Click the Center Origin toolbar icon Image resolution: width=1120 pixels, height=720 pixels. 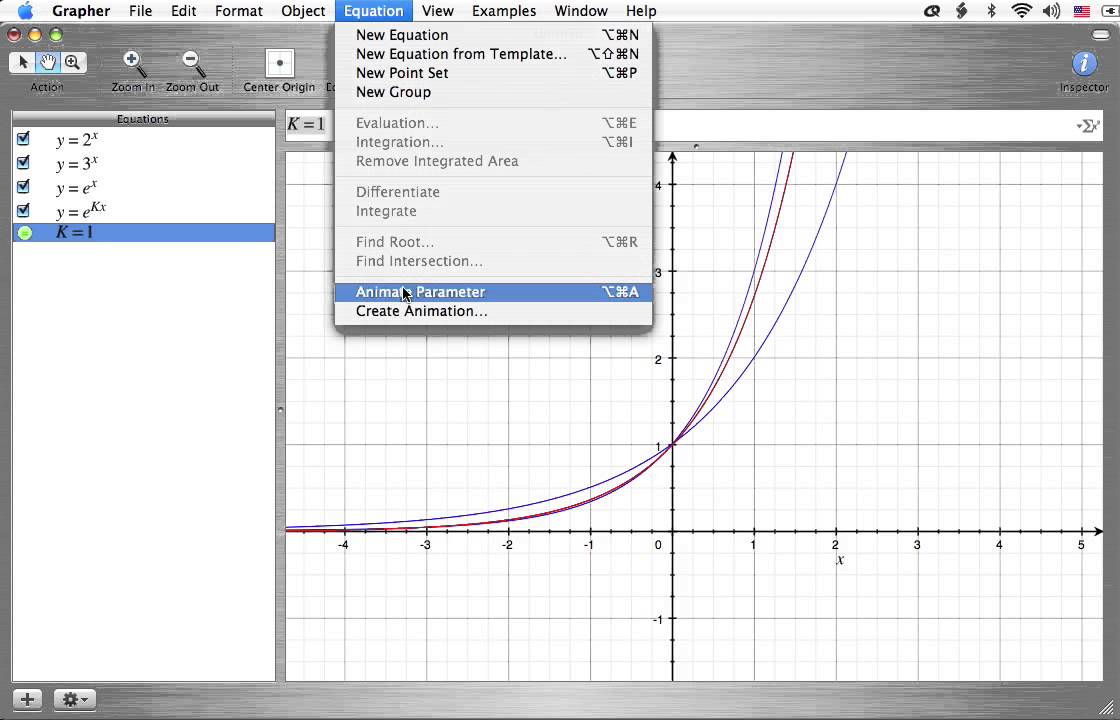click(x=279, y=63)
